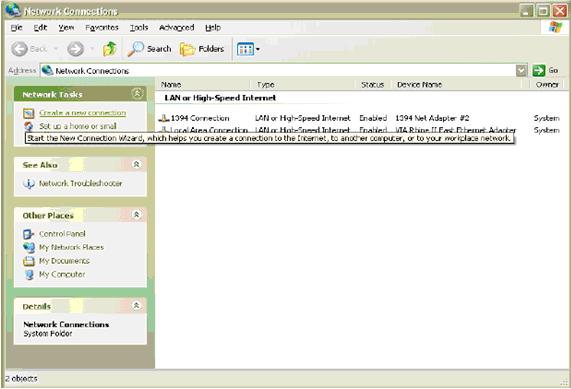Screen dimensions: 571x389
Task: Open My Network Places link
Action: pyautogui.click(x=71, y=247)
